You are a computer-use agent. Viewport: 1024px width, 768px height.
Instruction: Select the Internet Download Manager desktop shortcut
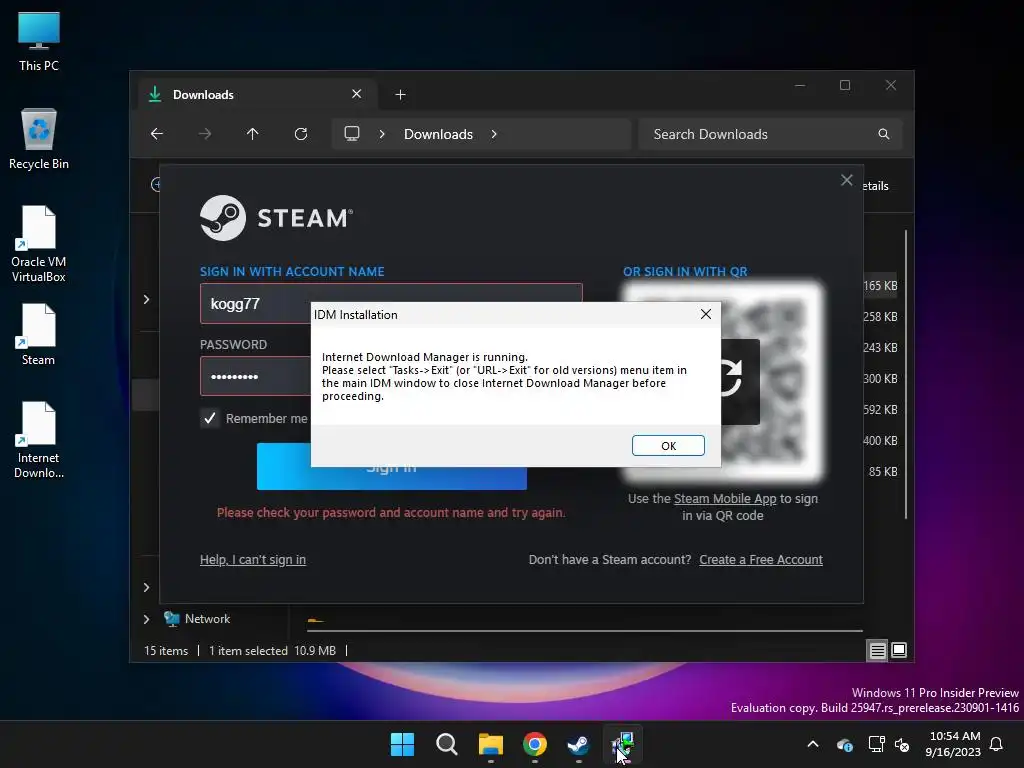point(39,440)
